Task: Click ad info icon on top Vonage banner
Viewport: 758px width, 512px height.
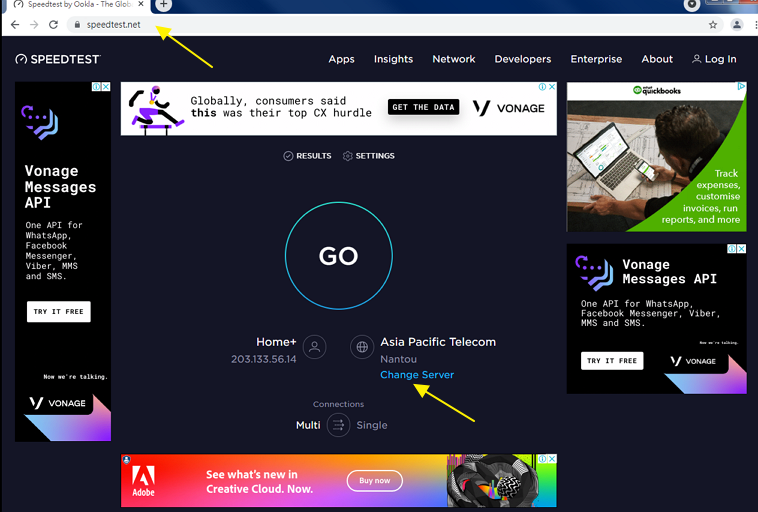Action: 543,87
